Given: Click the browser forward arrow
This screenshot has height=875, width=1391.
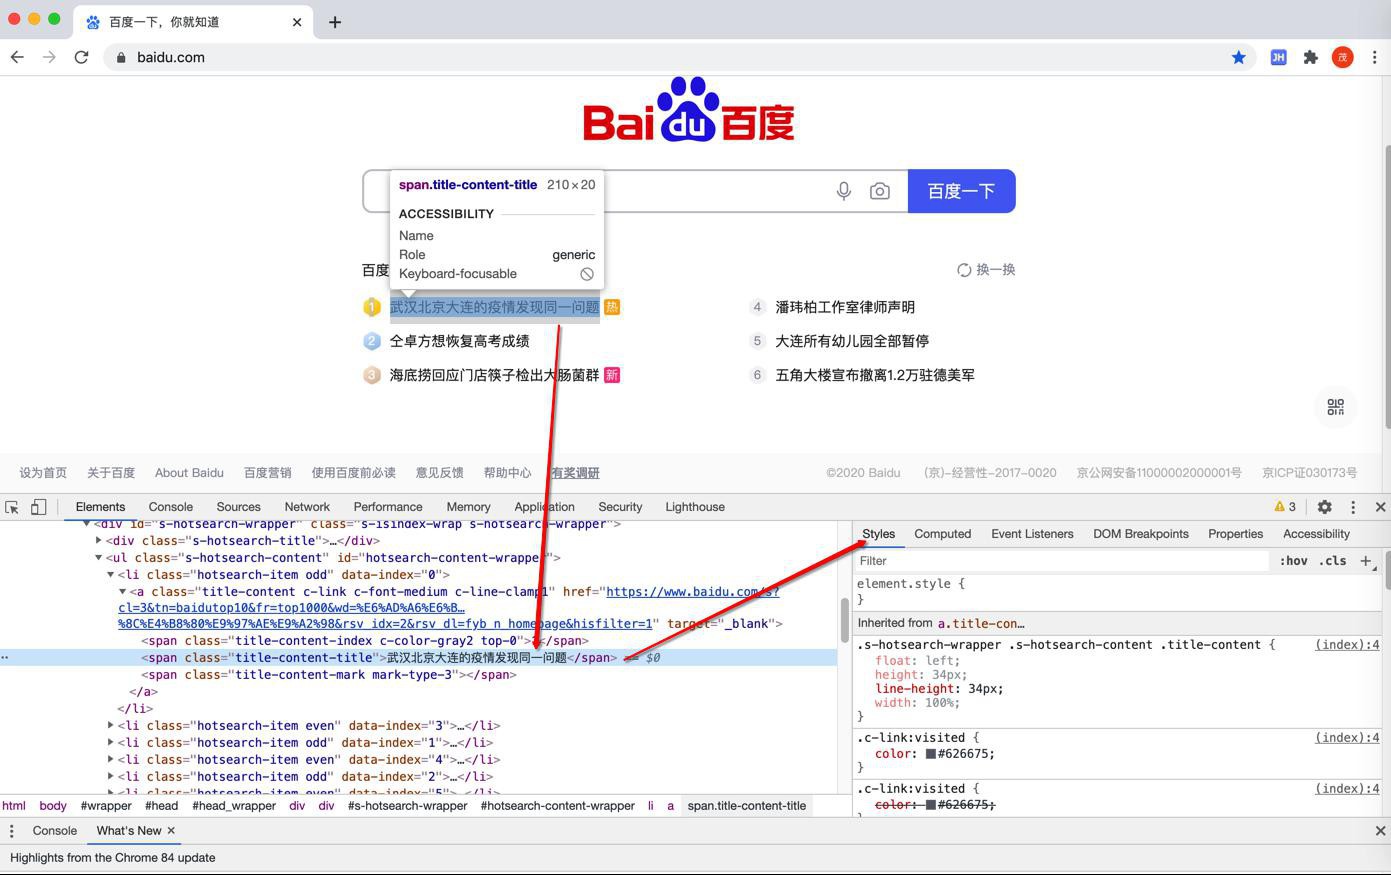Looking at the screenshot, I should click(49, 57).
